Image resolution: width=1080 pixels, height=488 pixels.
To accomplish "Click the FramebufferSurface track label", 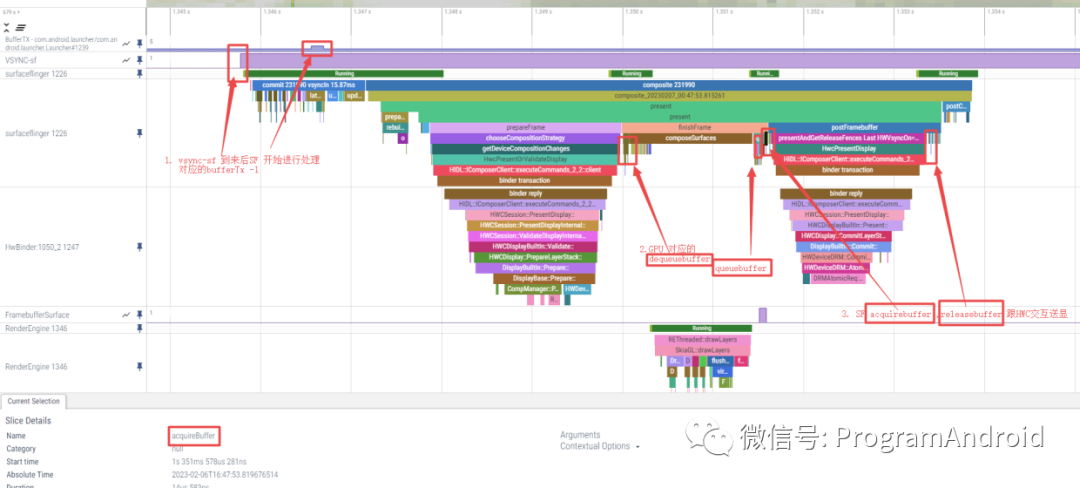I will [37, 315].
